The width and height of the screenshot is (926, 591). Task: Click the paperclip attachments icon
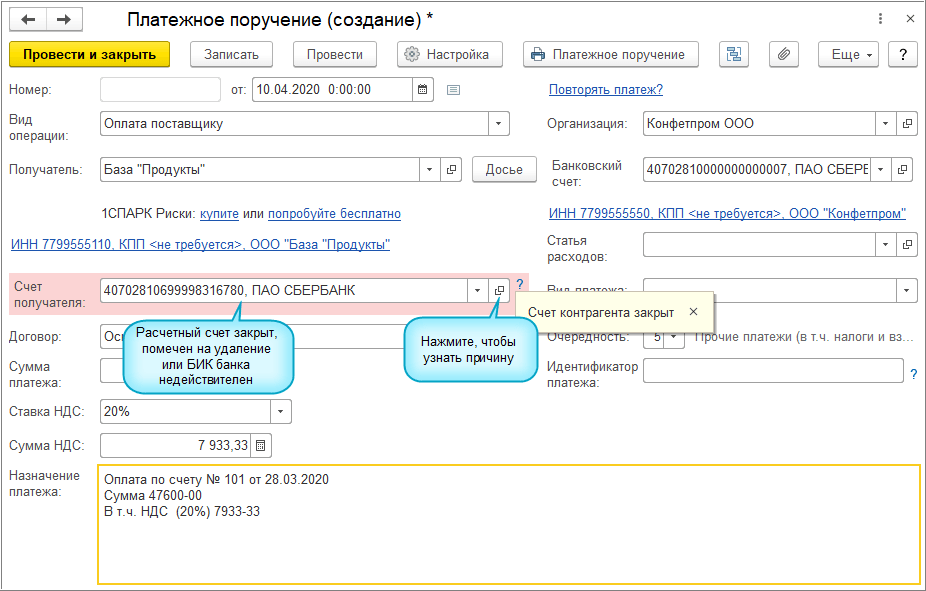coord(784,55)
